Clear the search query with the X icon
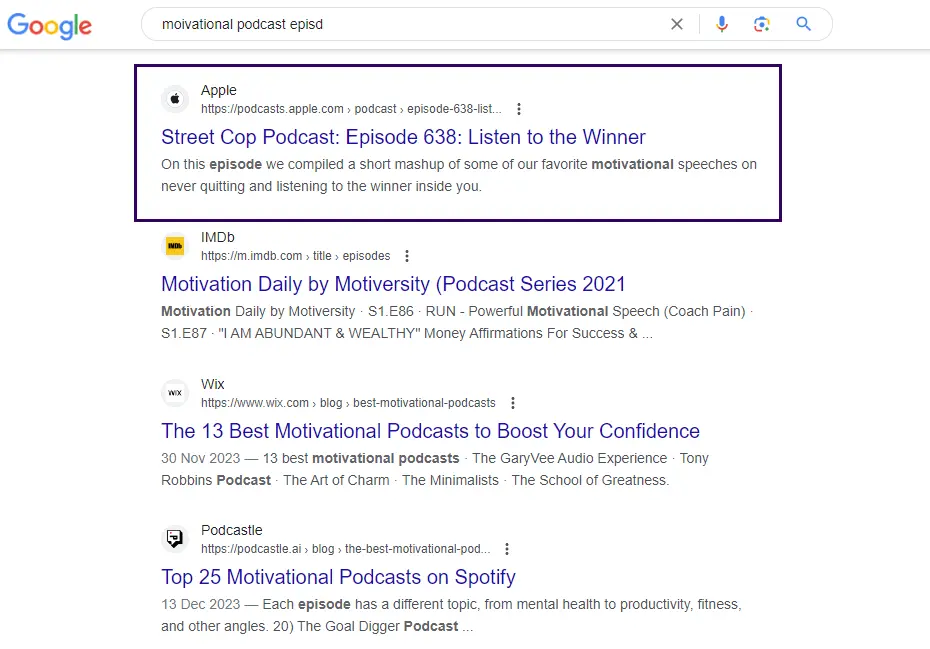Viewport: 930px width, 649px height. [x=677, y=23]
